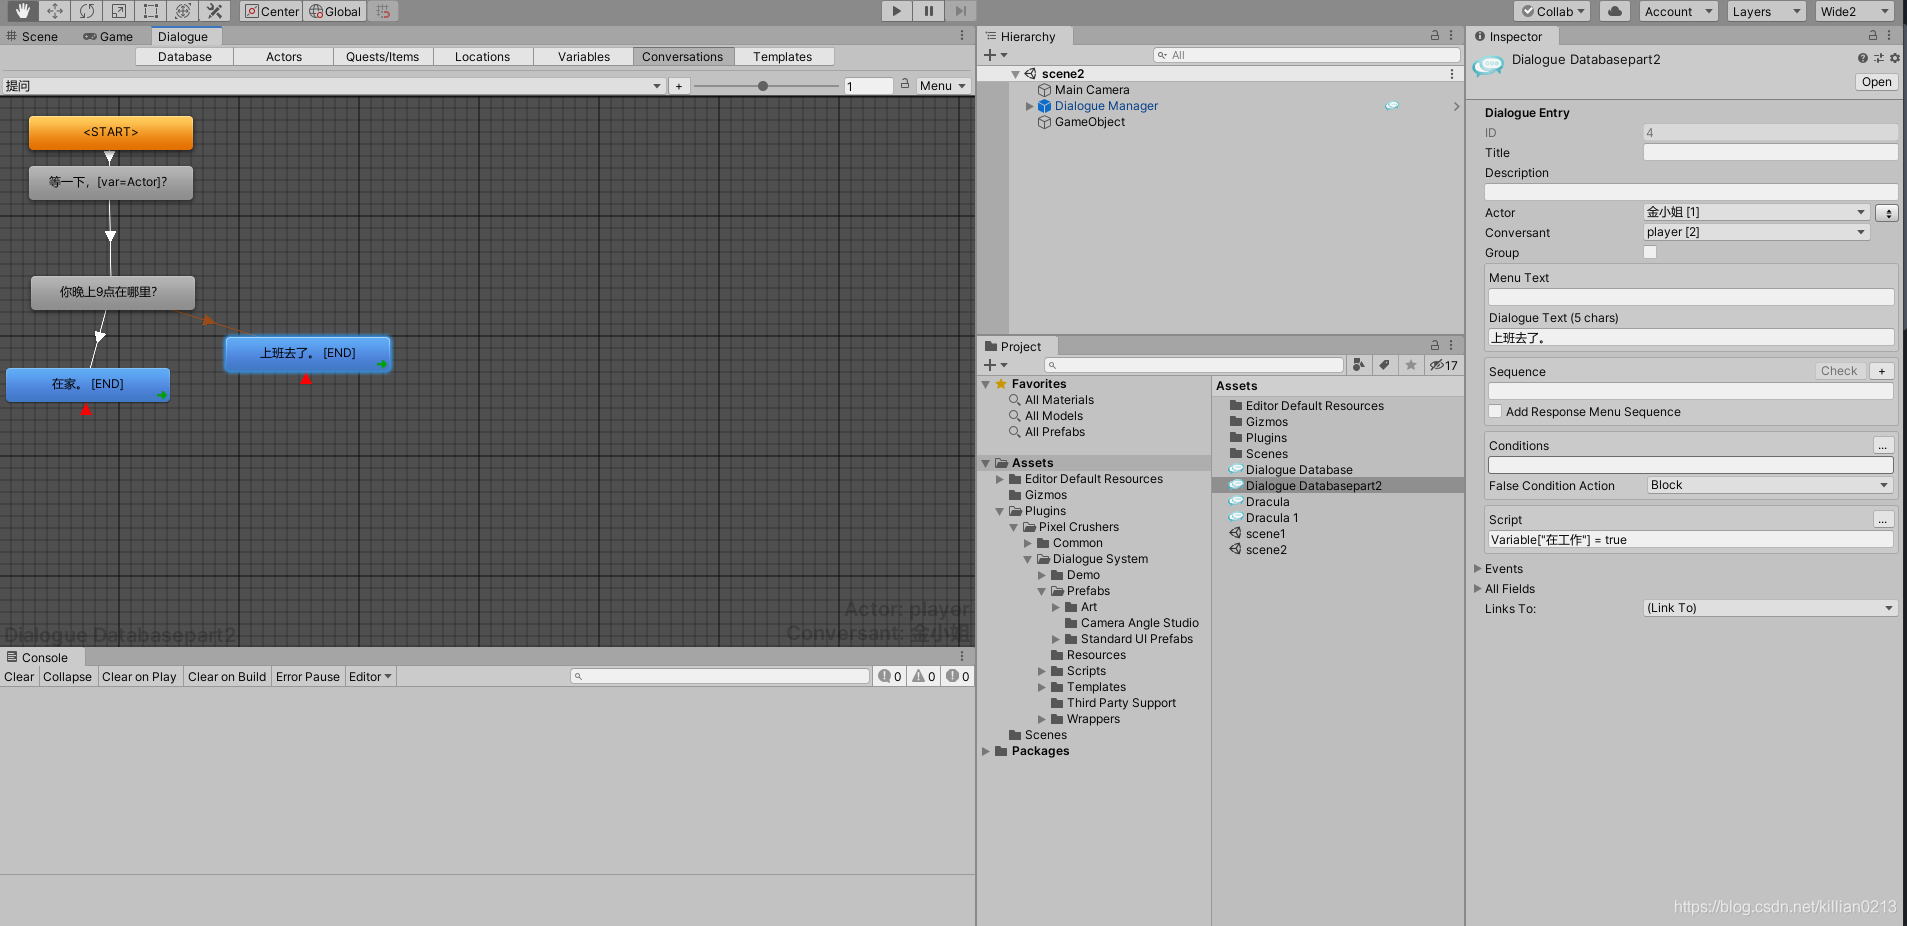
Task: Open the dialogue editor Menu dropdown
Action: pyautogui.click(x=942, y=86)
